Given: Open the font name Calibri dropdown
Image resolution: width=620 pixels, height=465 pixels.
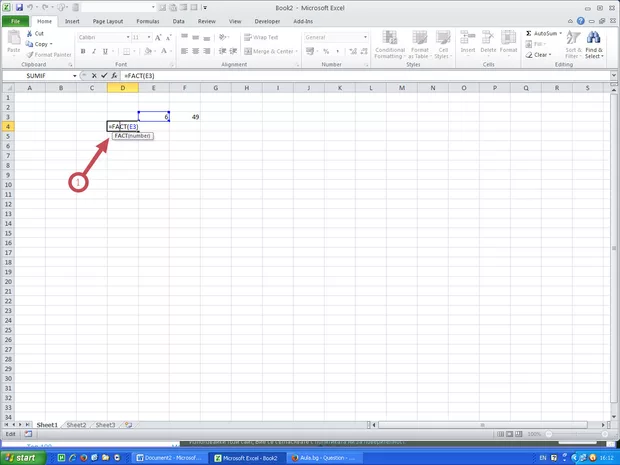Looking at the screenshot, I should (x=128, y=37).
